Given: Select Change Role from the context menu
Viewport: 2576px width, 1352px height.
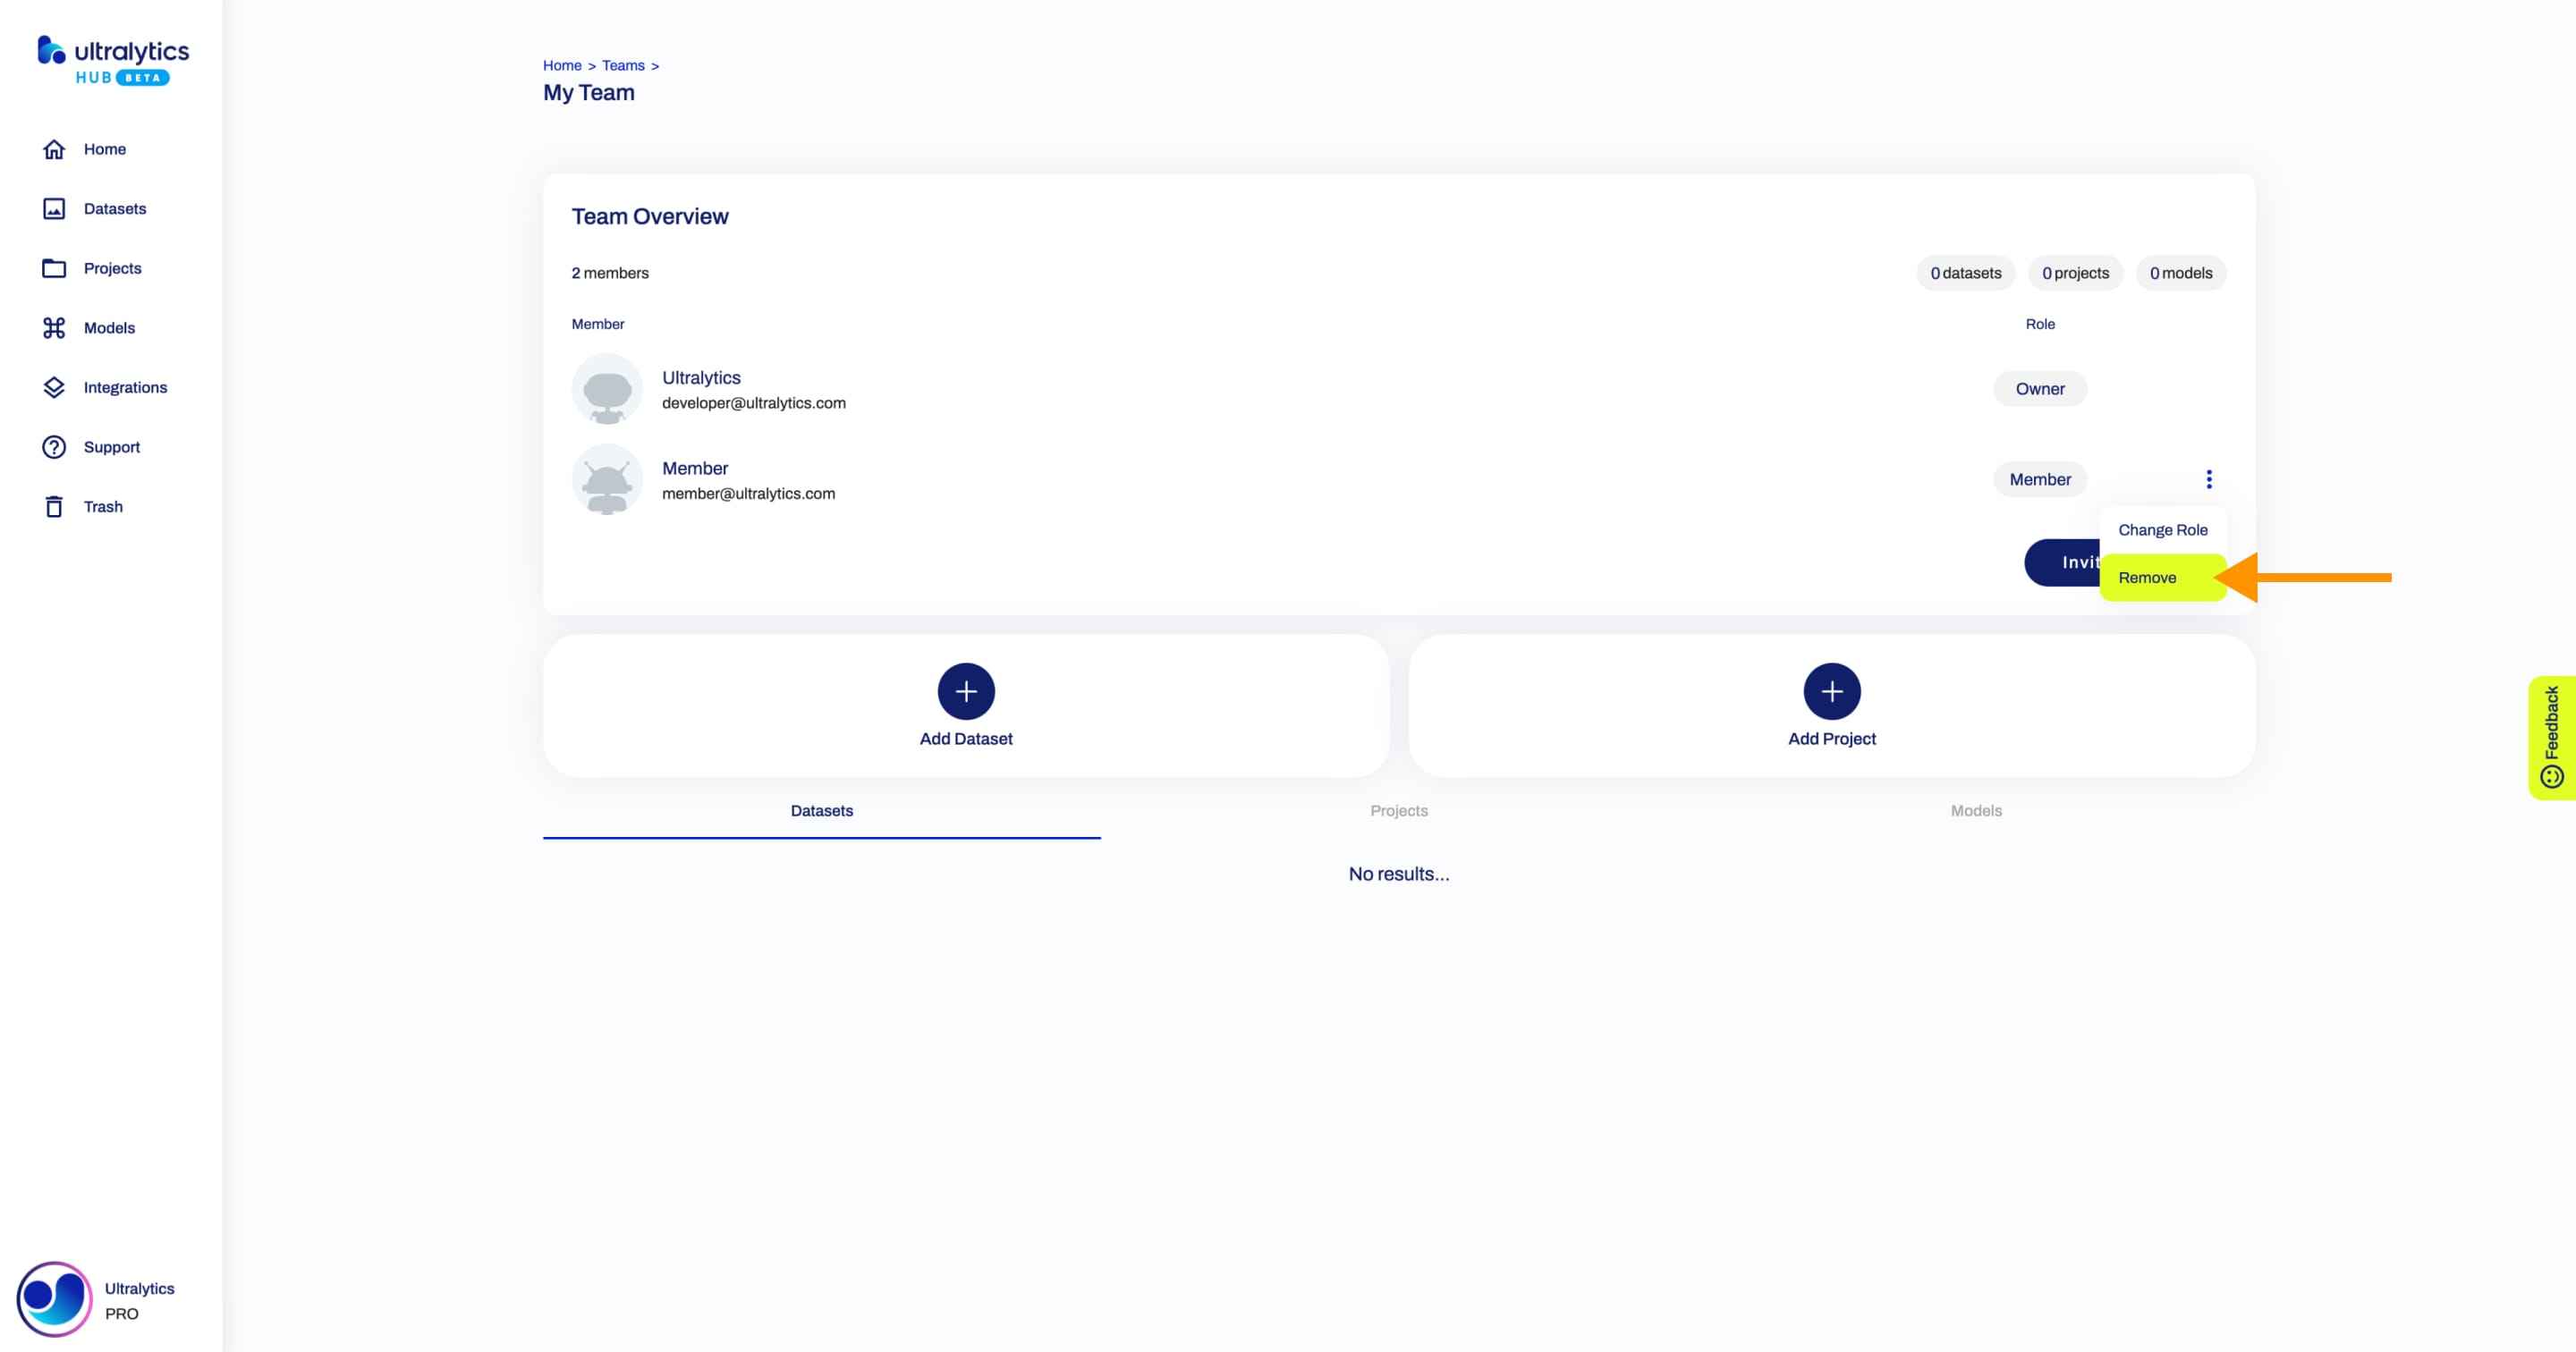Looking at the screenshot, I should [x=2164, y=528].
